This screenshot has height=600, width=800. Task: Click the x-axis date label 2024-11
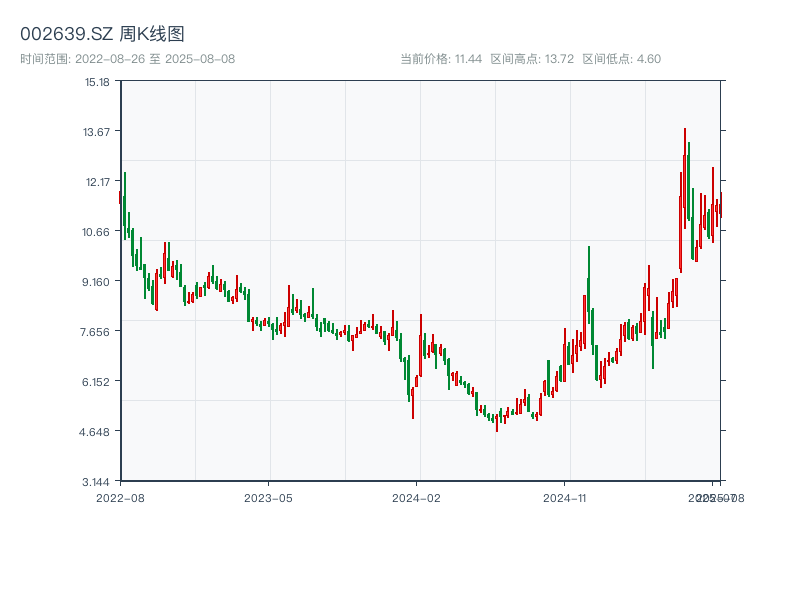coord(564,498)
